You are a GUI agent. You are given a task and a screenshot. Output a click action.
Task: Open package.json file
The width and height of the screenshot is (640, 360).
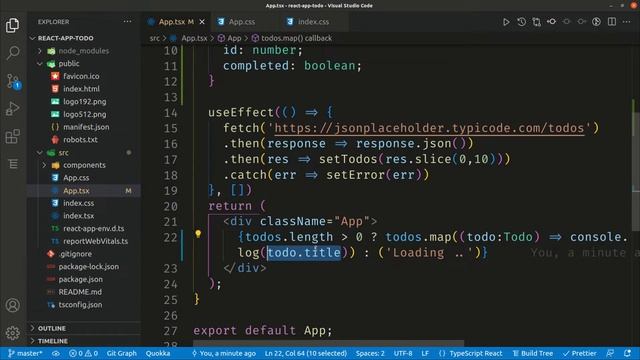pos(84,280)
